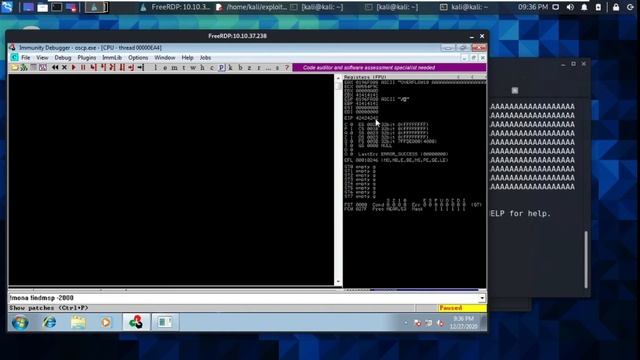Open the Options menu
Screen dimensions: 640x360
(x=138, y=58)
